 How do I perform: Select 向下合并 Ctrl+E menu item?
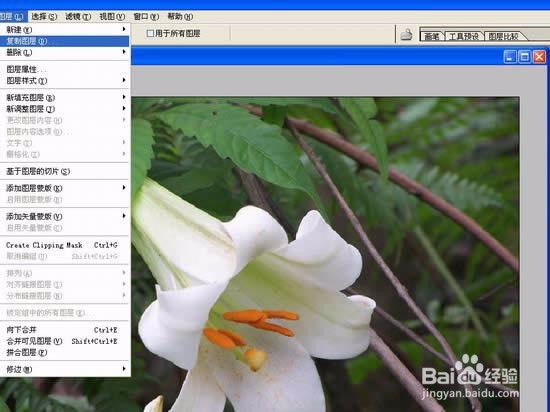65,330
